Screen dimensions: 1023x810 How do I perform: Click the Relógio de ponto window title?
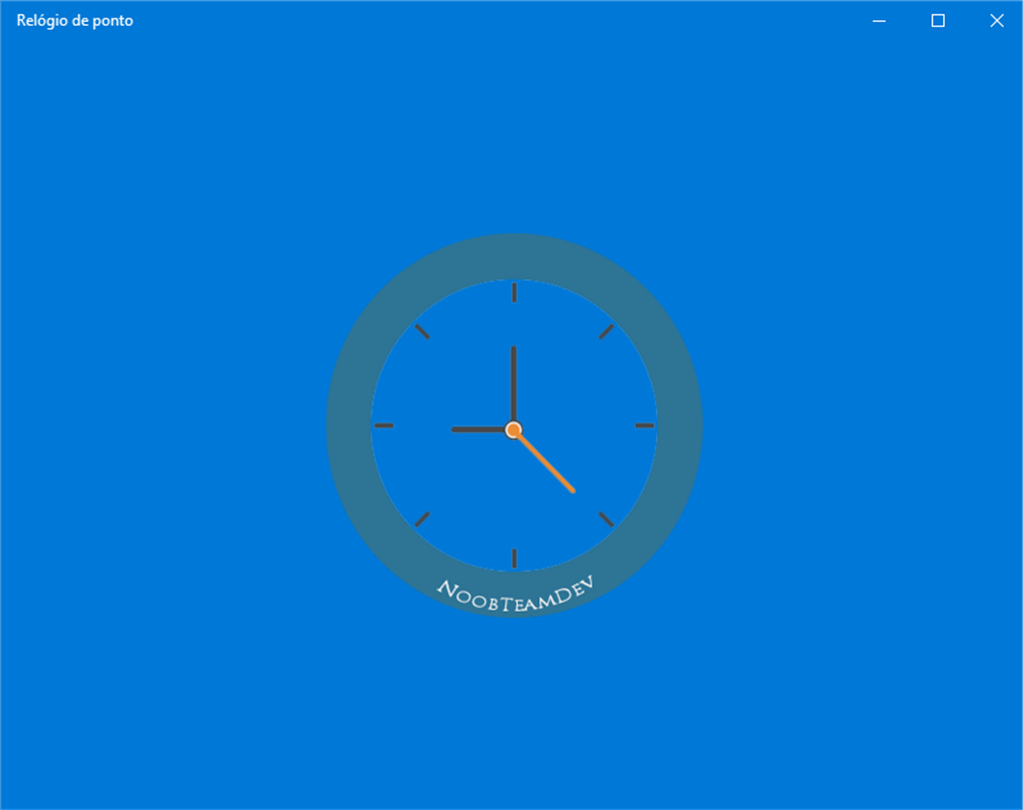(75, 21)
